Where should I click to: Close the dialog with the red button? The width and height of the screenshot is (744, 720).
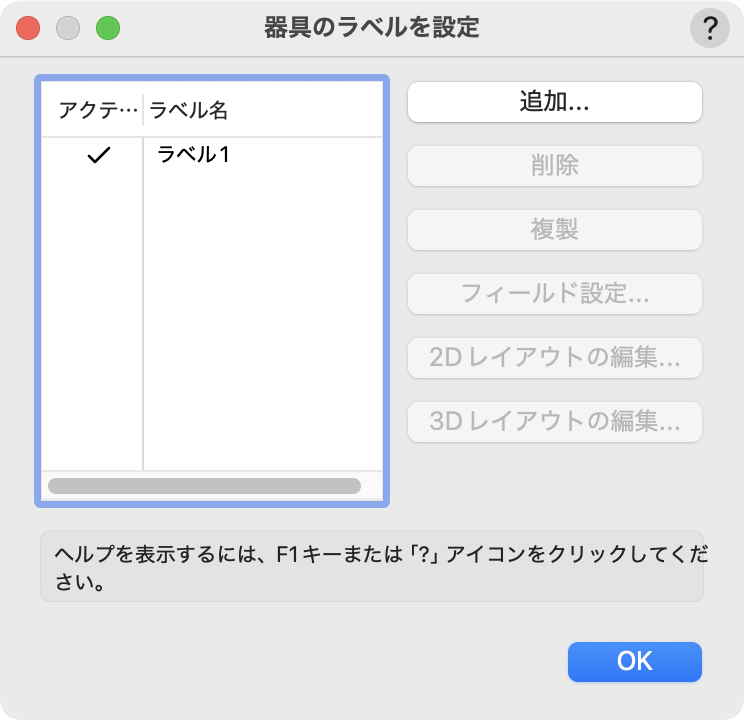pos(28,28)
